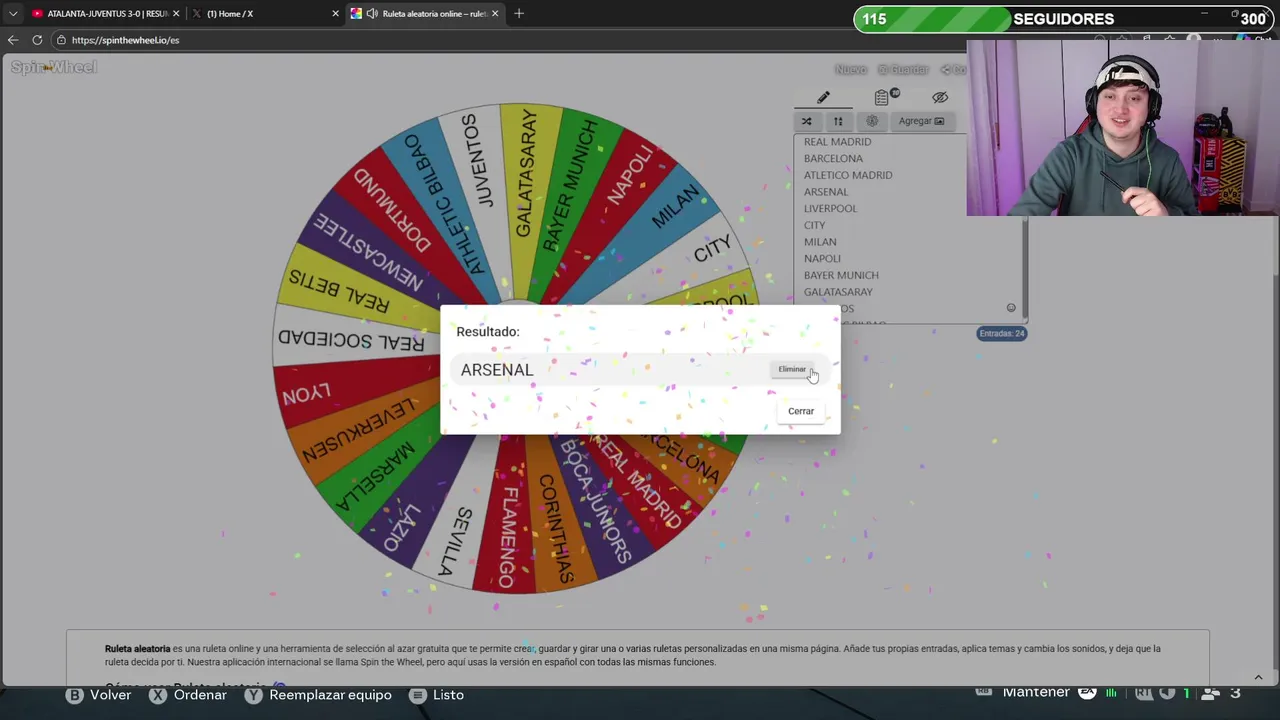Open the results clipboard tab

882,97
